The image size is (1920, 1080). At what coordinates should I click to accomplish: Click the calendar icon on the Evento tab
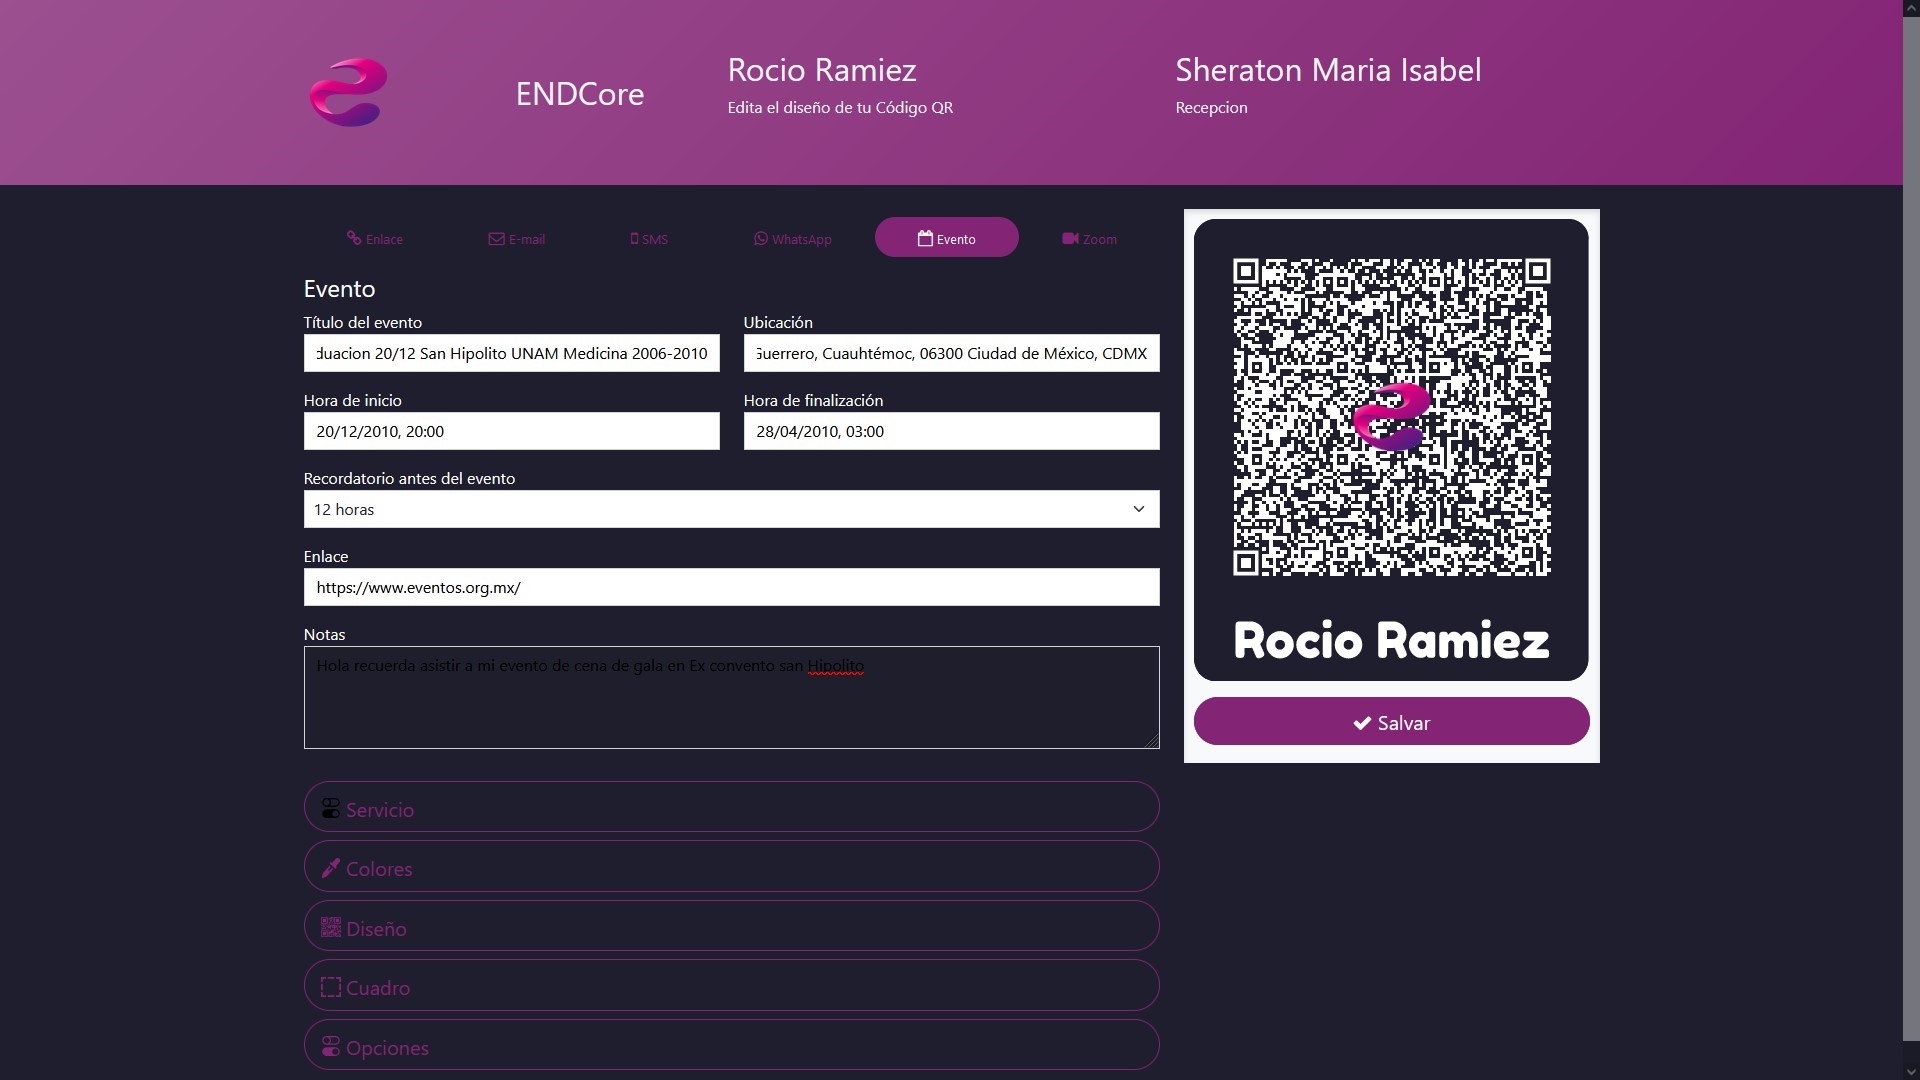coord(925,238)
